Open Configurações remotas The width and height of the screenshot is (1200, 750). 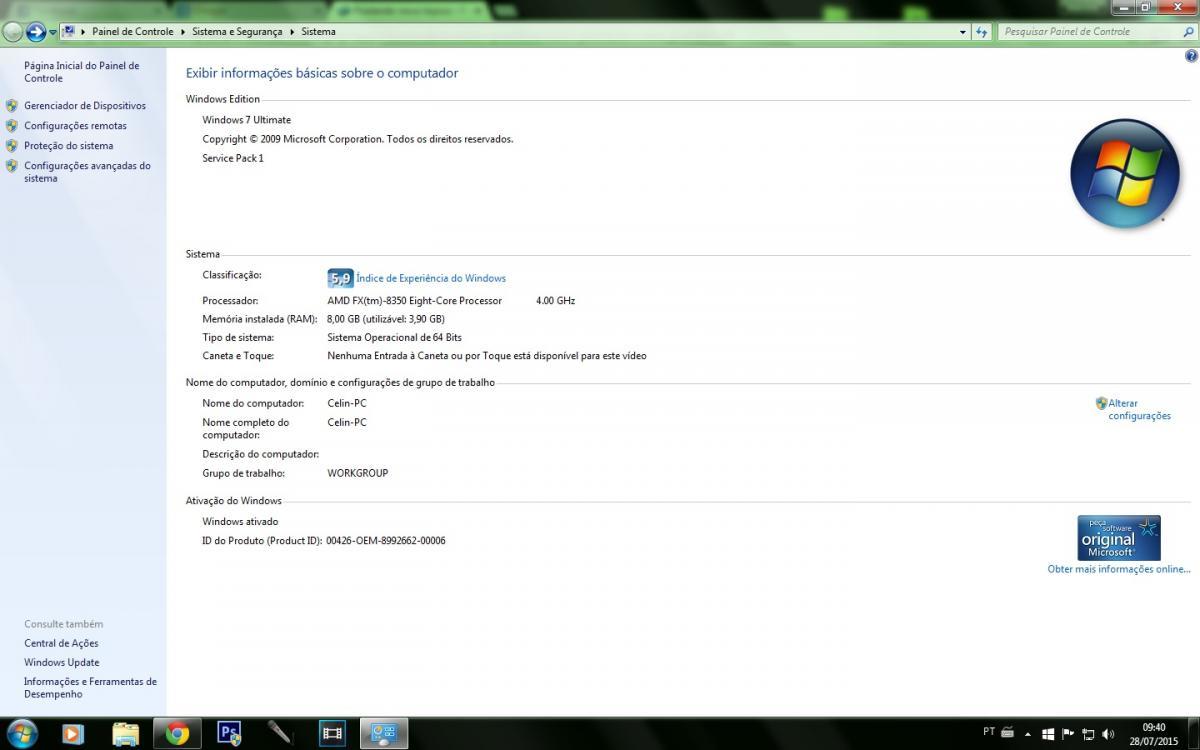(76, 126)
